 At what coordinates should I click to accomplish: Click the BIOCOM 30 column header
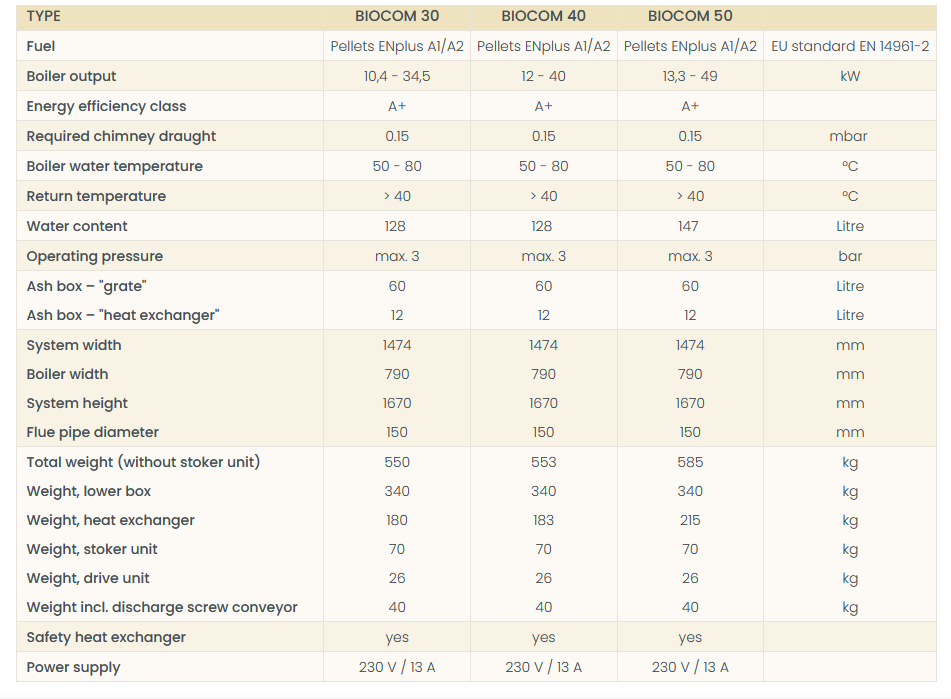(397, 16)
